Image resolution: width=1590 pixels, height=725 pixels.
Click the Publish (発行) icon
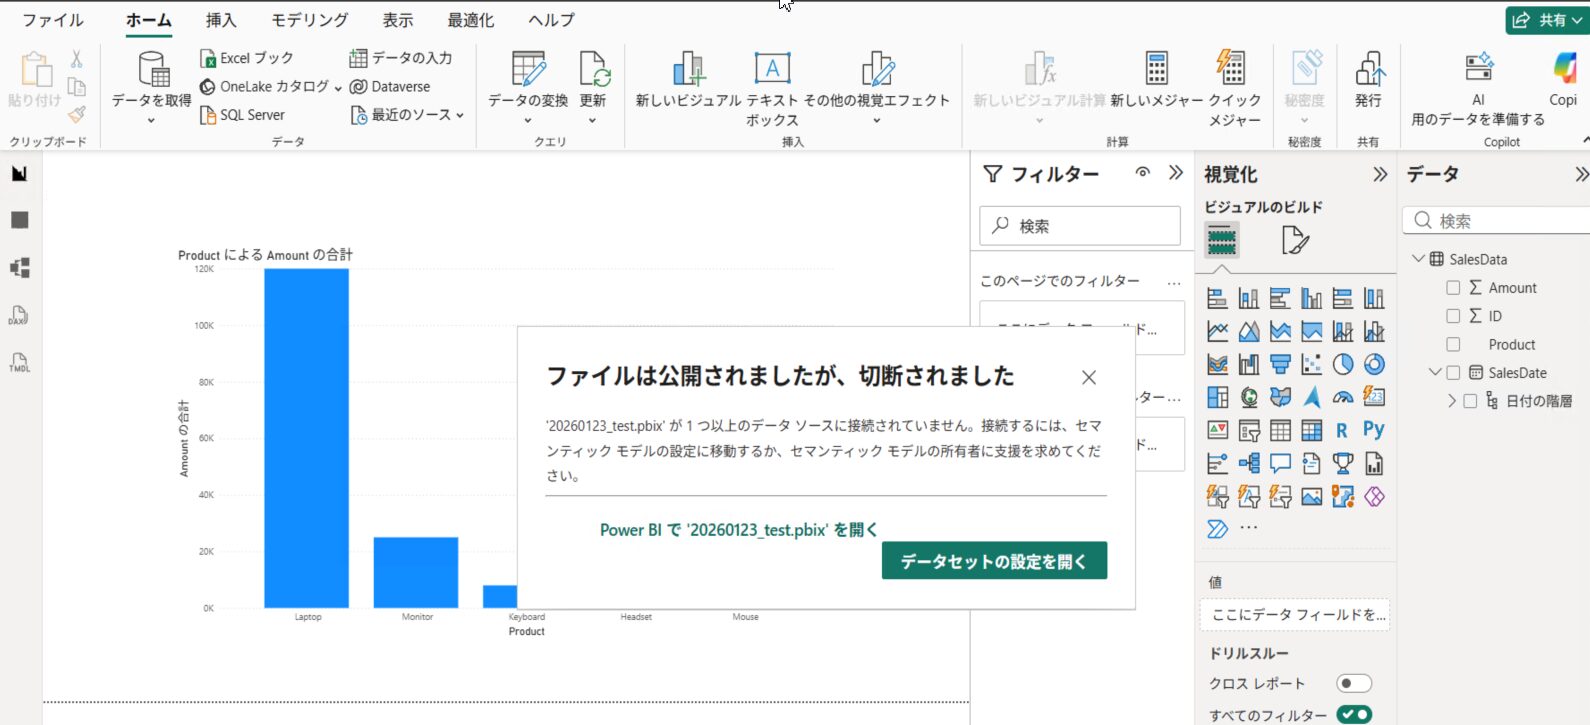tap(1368, 72)
